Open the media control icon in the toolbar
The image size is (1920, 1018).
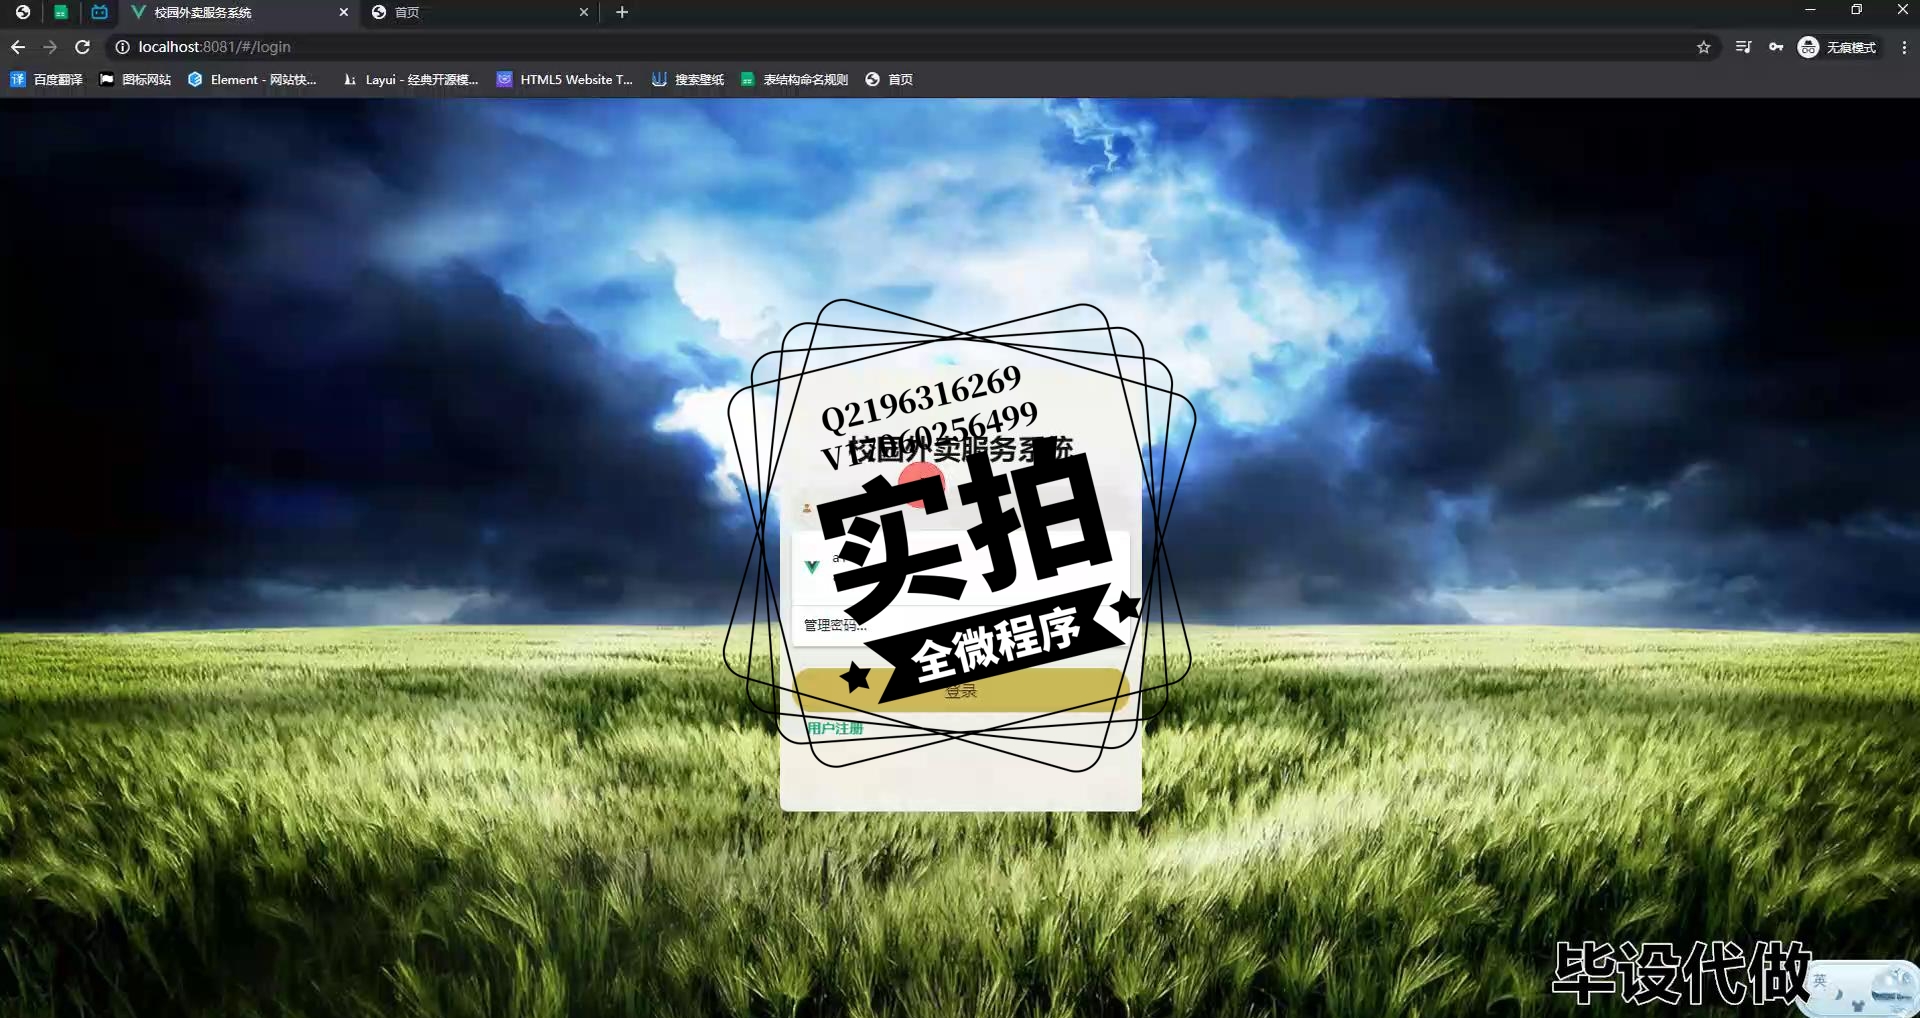(1743, 47)
